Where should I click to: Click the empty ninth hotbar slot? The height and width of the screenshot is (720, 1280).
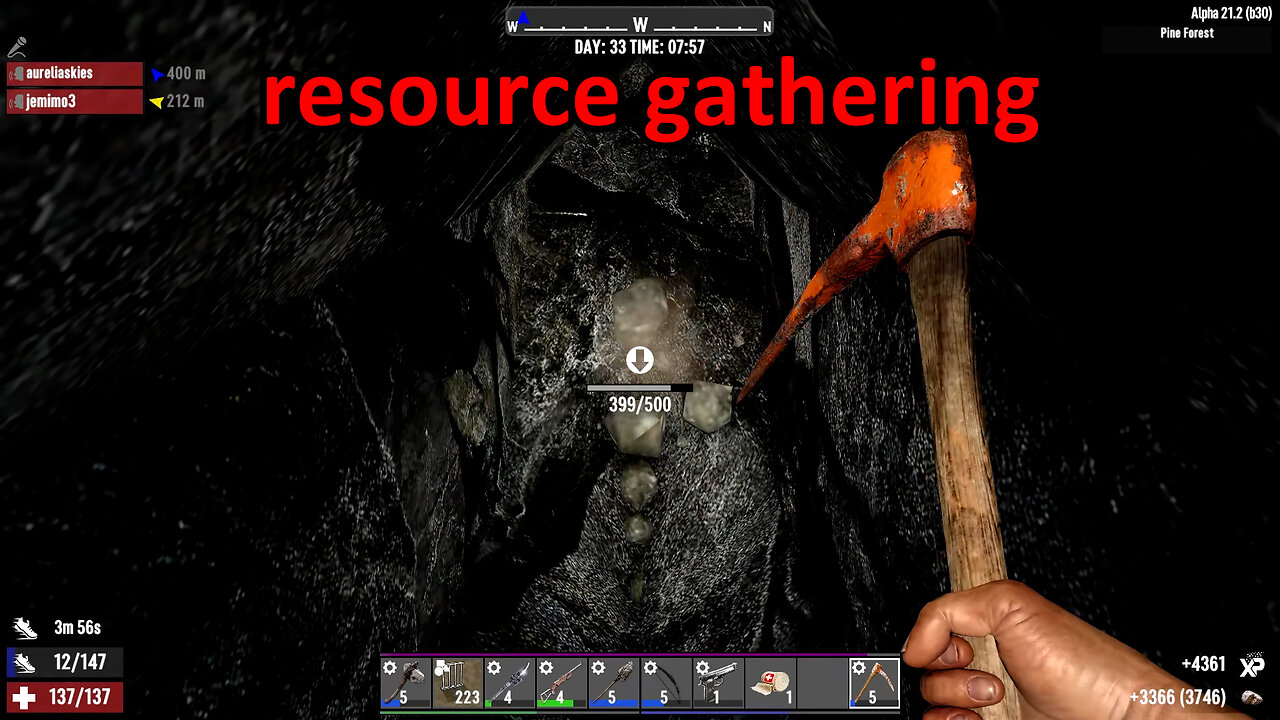click(822, 683)
